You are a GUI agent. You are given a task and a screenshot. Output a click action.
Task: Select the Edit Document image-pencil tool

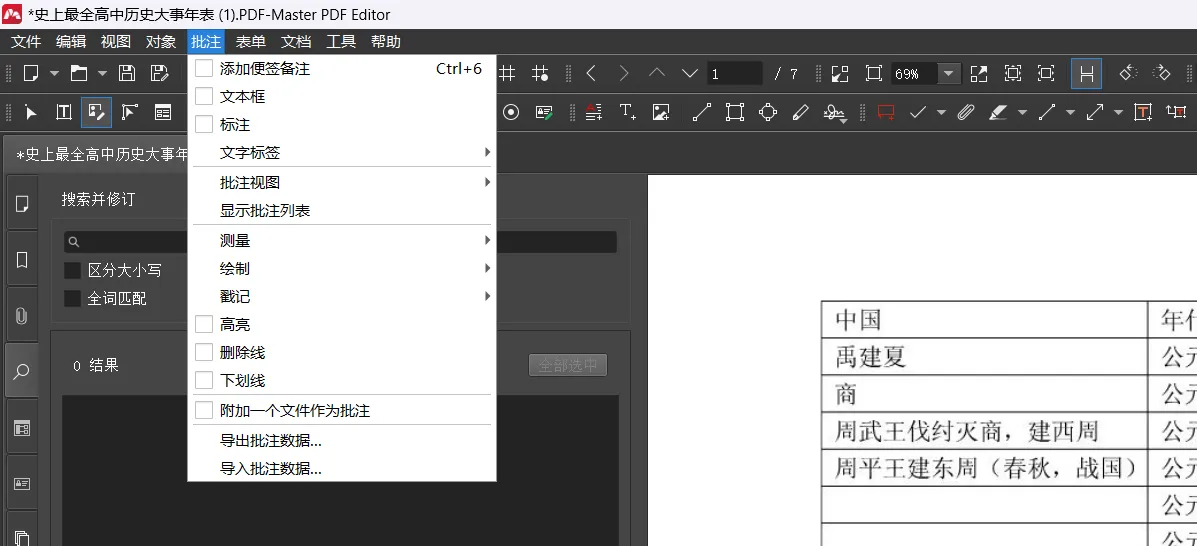pyautogui.click(x=96, y=112)
